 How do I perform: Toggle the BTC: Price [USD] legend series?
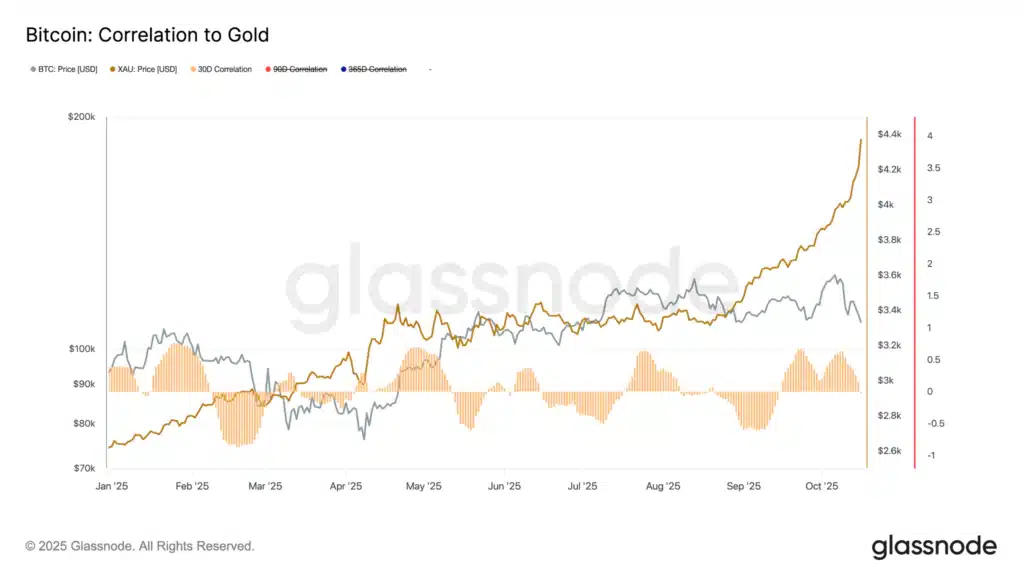coord(67,69)
